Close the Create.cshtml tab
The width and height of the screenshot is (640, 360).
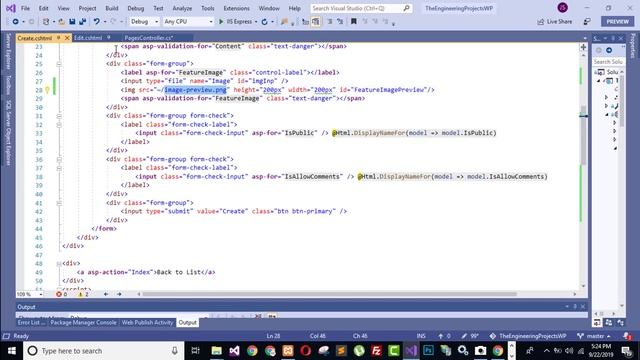67,38
